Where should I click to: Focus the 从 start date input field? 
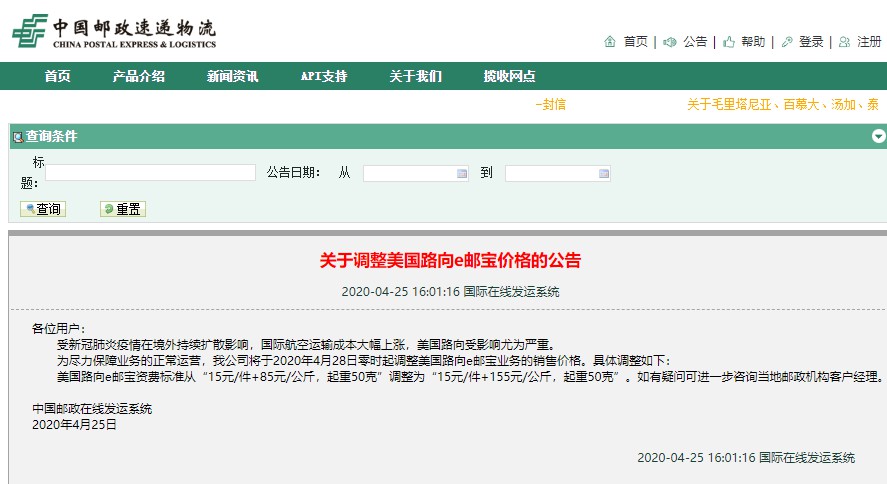pyautogui.click(x=416, y=174)
